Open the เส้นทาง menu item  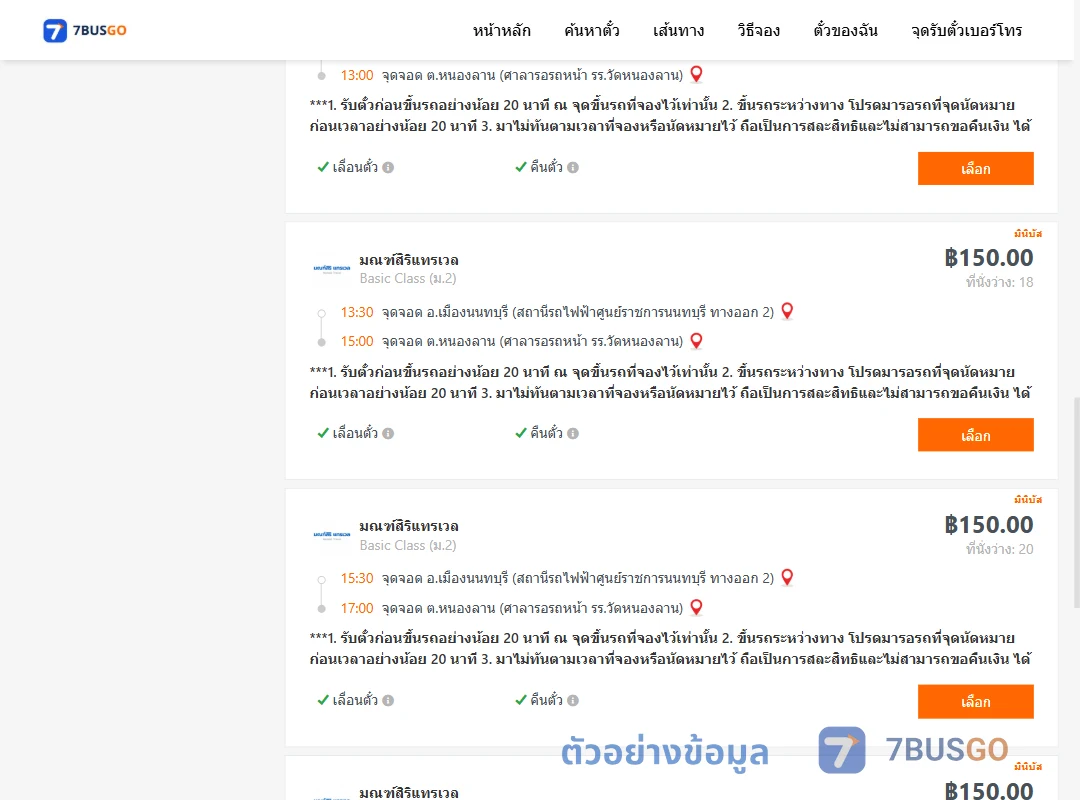point(678,30)
